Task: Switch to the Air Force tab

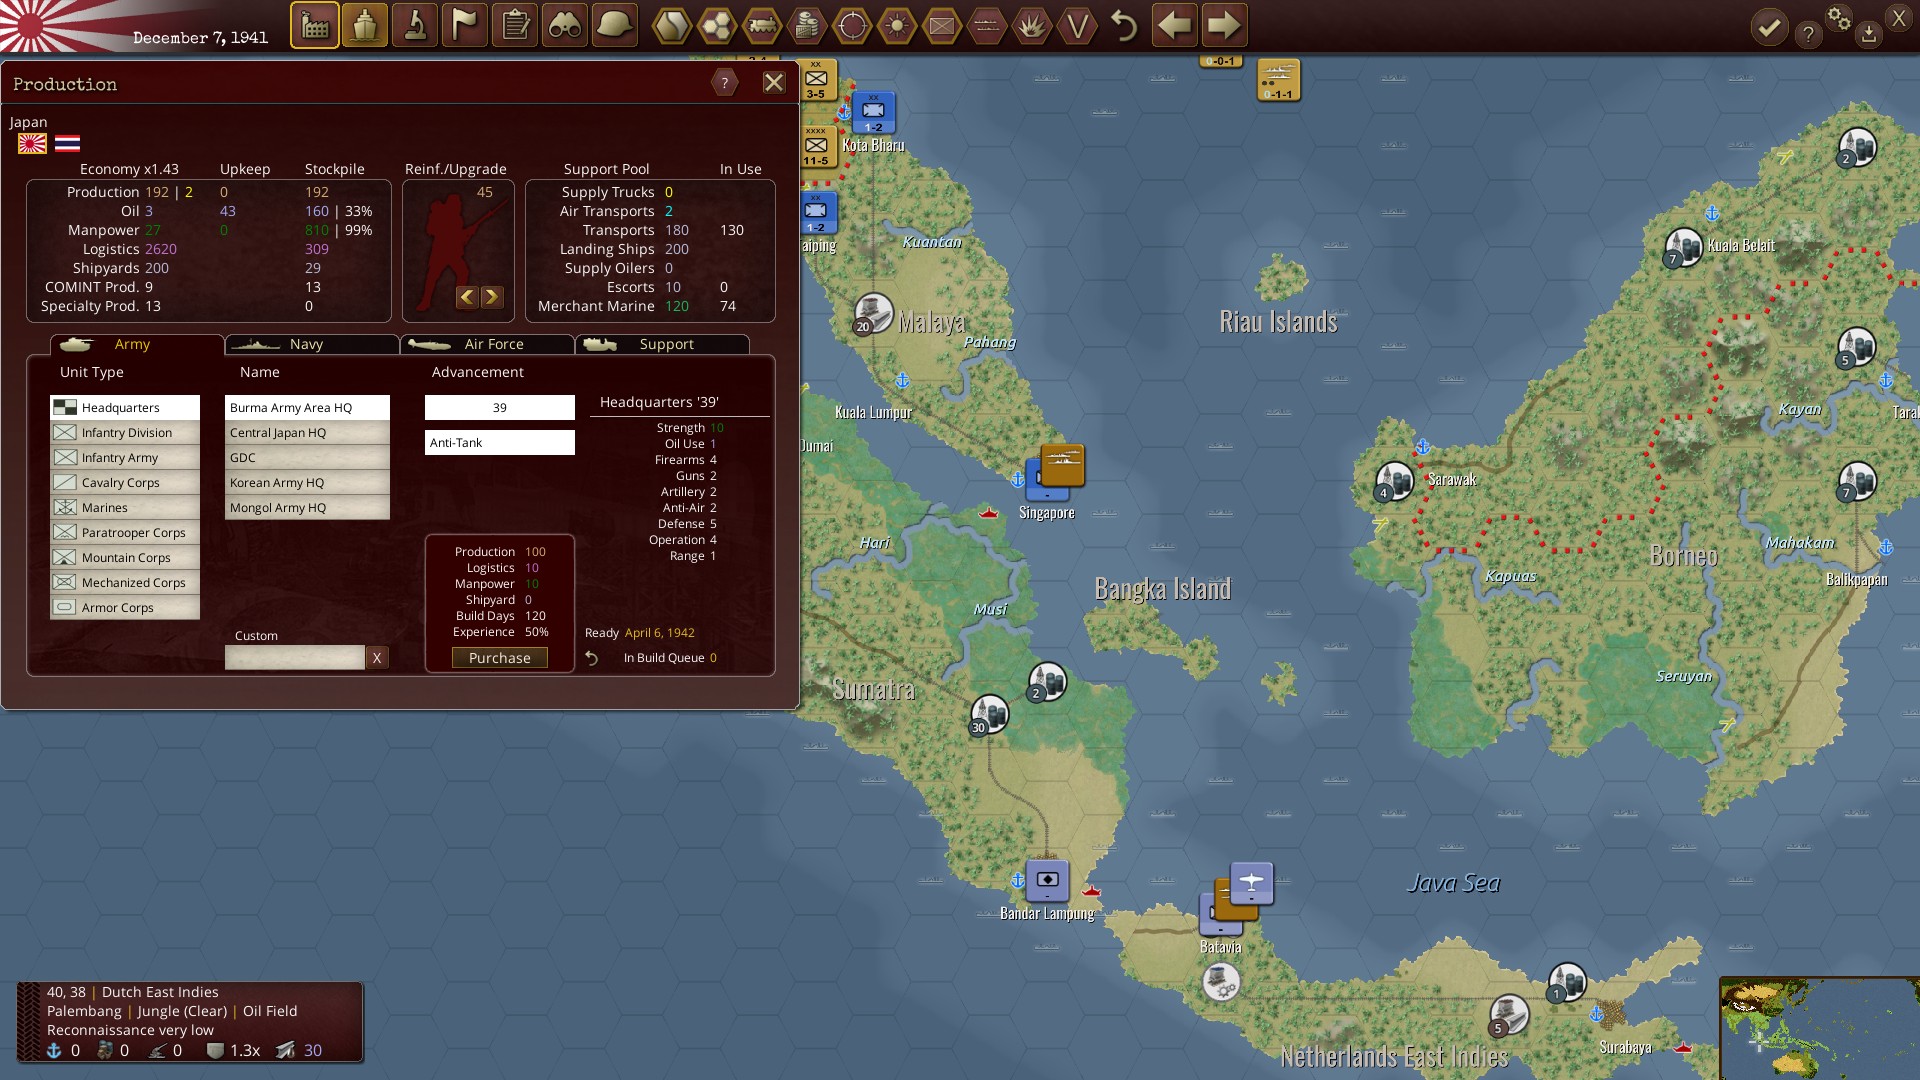Action: (x=487, y=344)
